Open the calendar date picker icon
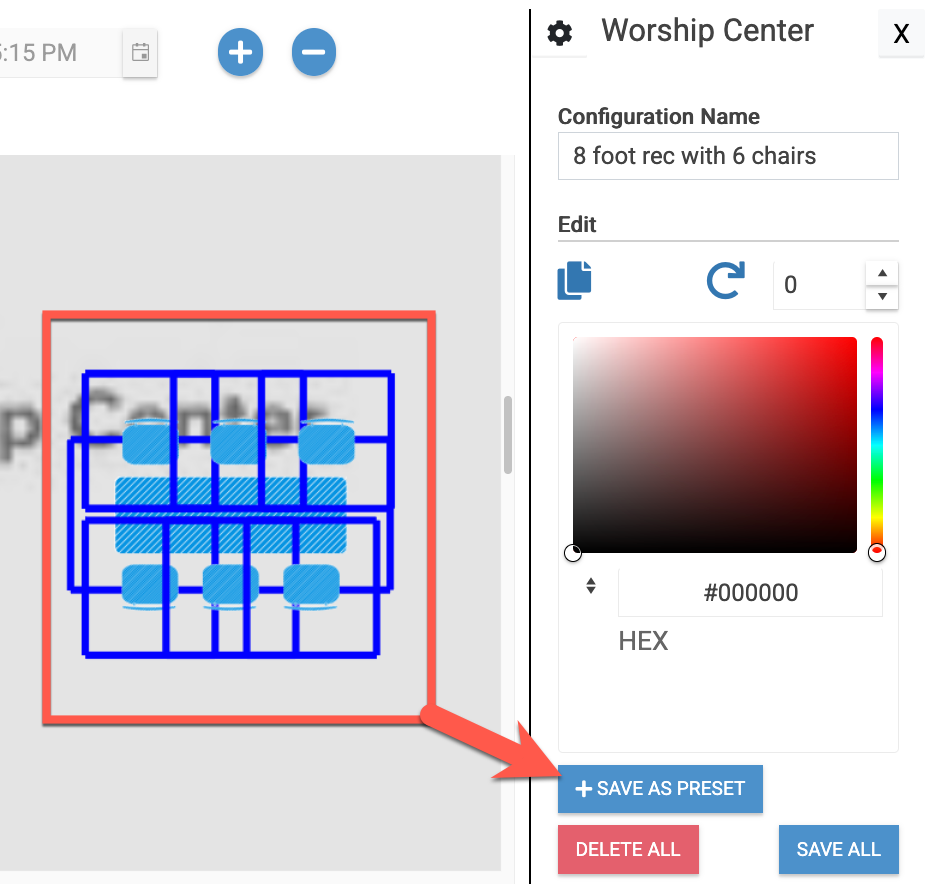The width and height of the screenshot is (925, 884). (140, 53)
